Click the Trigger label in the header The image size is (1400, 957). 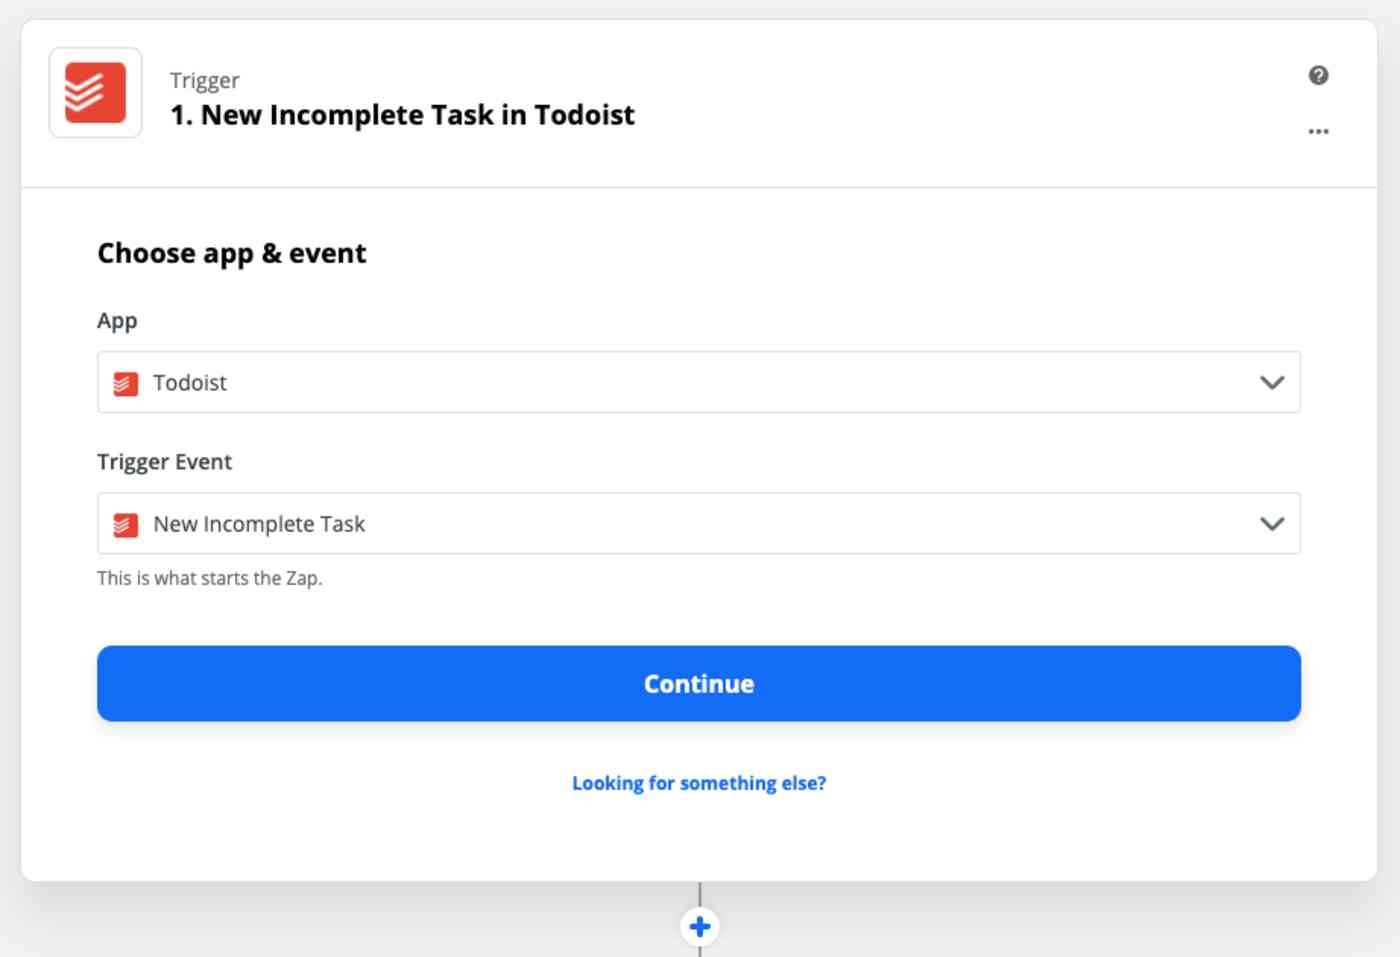[205, 80]
